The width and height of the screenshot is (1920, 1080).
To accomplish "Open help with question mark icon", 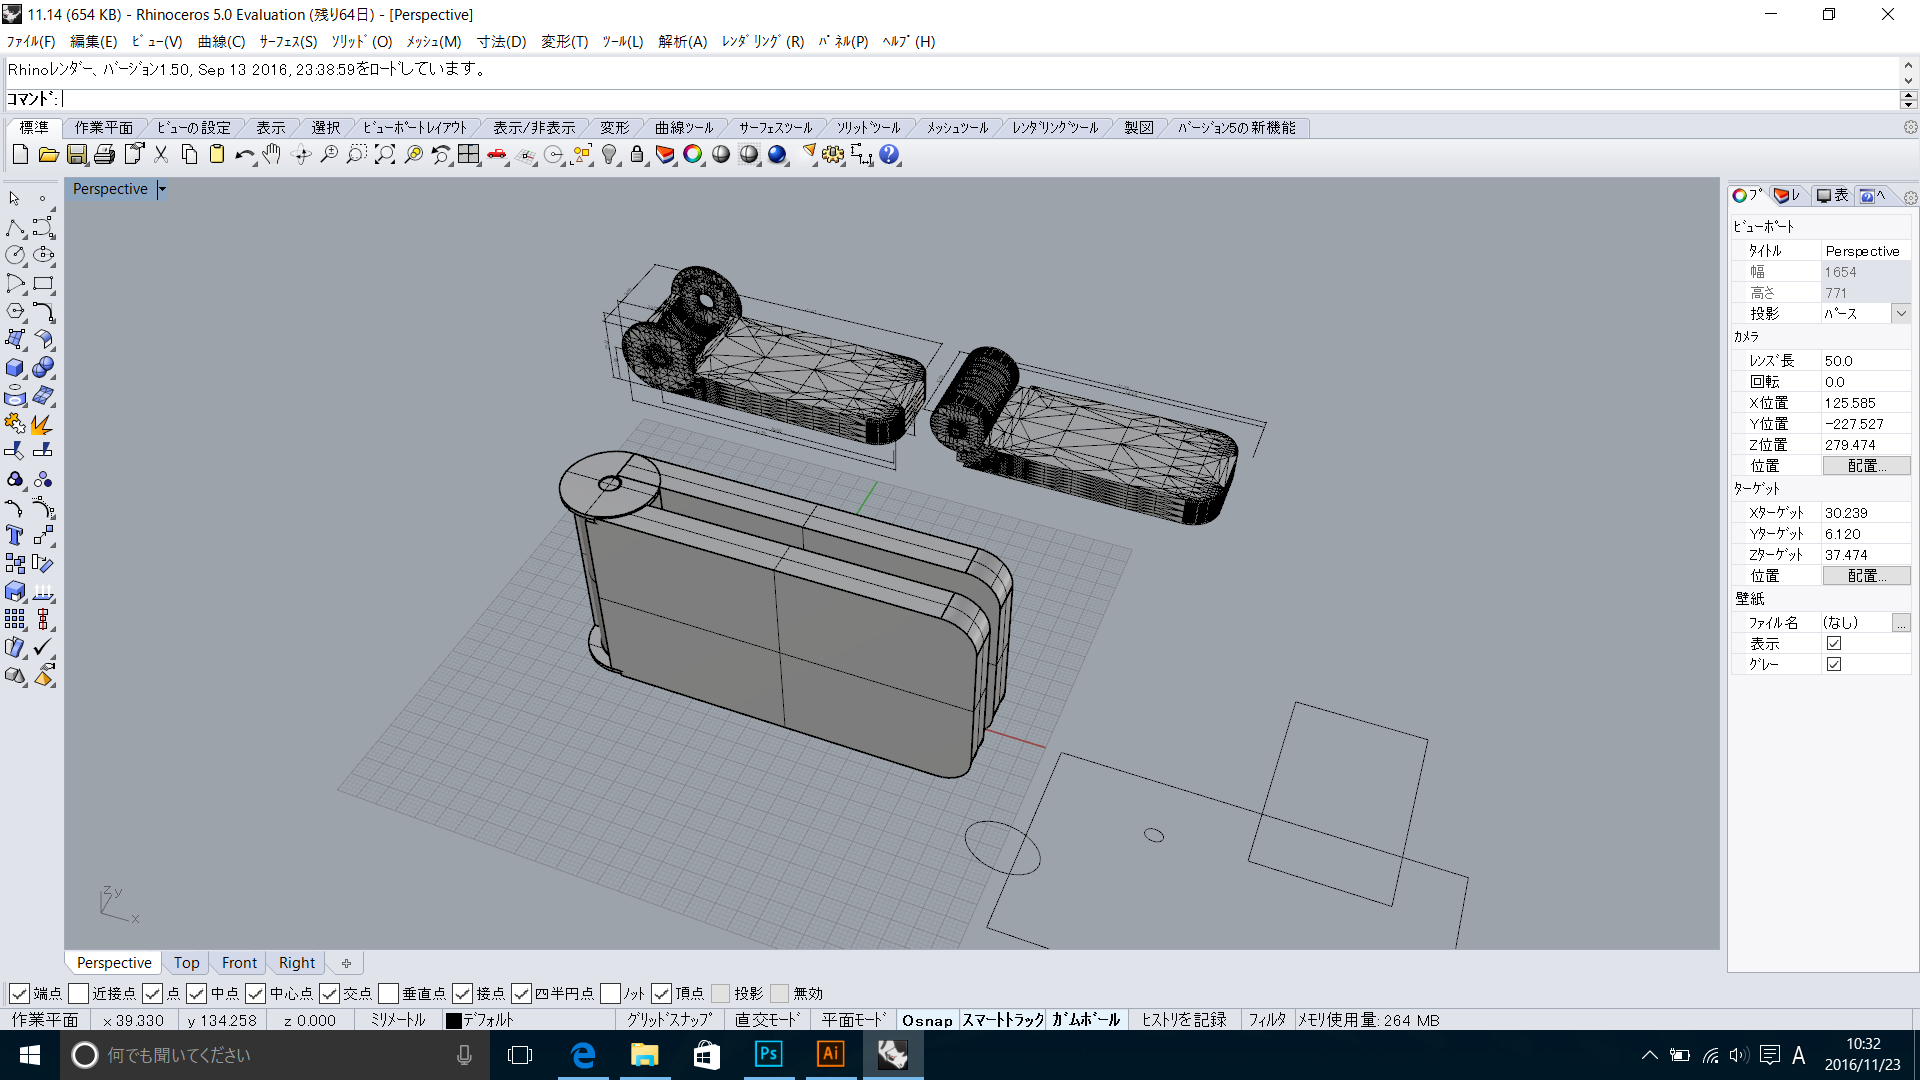I will click(889, 155).
